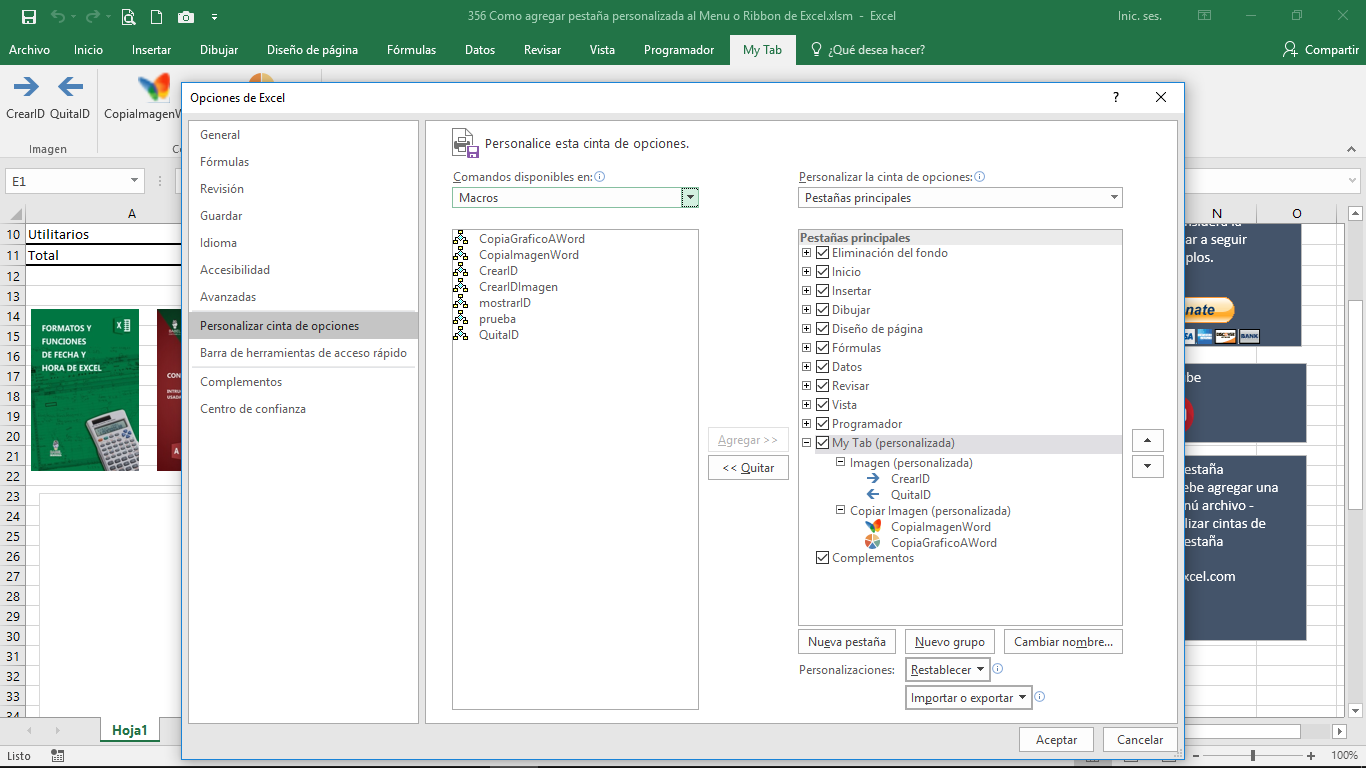Open the Customize Quick Access Toolbar arrow
Screen dimensions: 1366x768
tap(214, 17)
